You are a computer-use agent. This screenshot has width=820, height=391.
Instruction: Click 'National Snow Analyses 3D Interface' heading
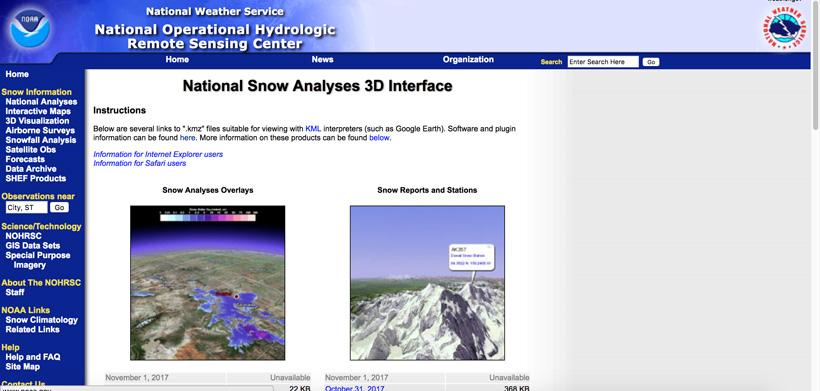pos(317,86)
